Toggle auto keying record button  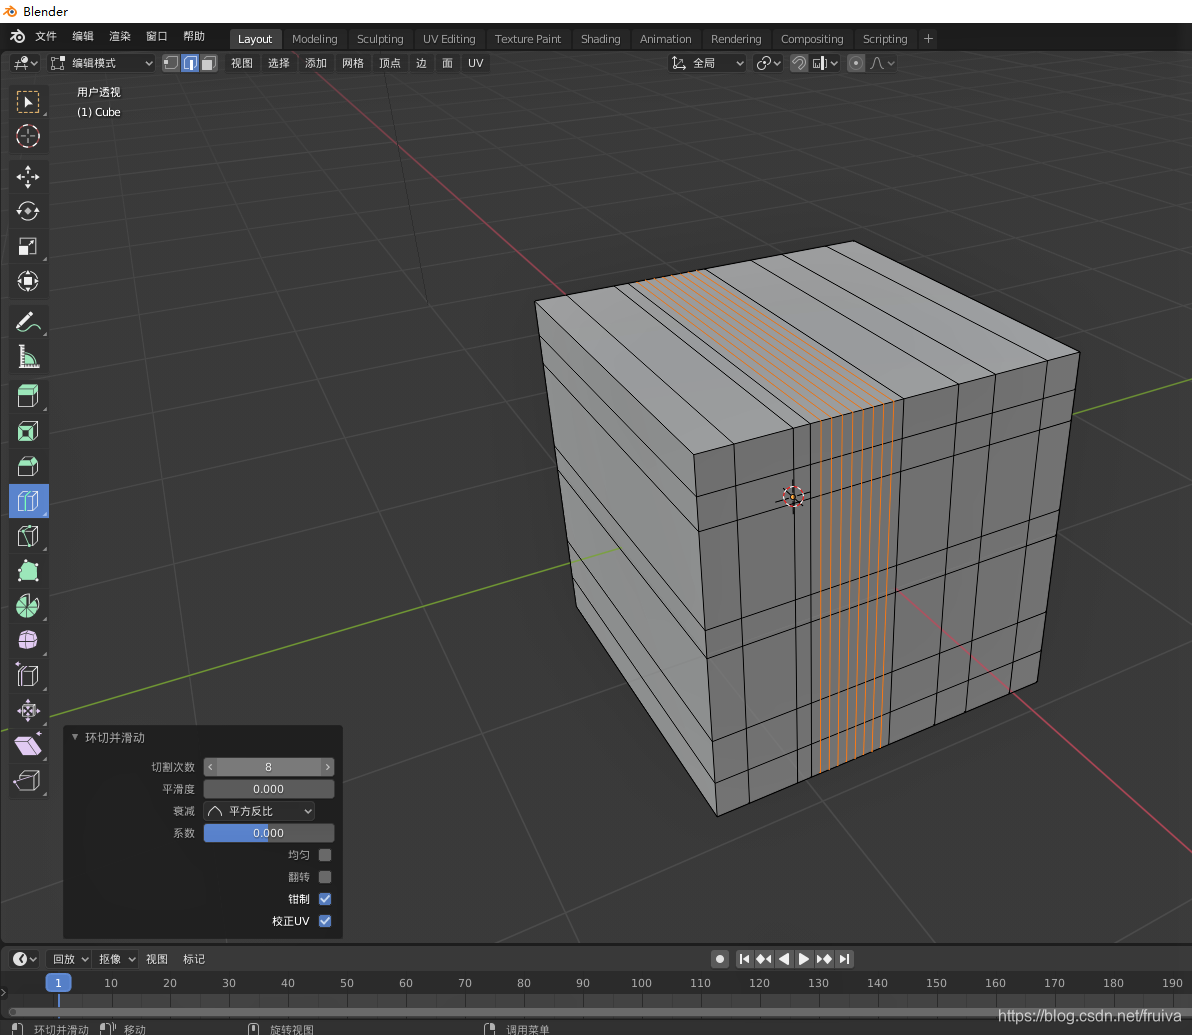(x=720, y=959)
